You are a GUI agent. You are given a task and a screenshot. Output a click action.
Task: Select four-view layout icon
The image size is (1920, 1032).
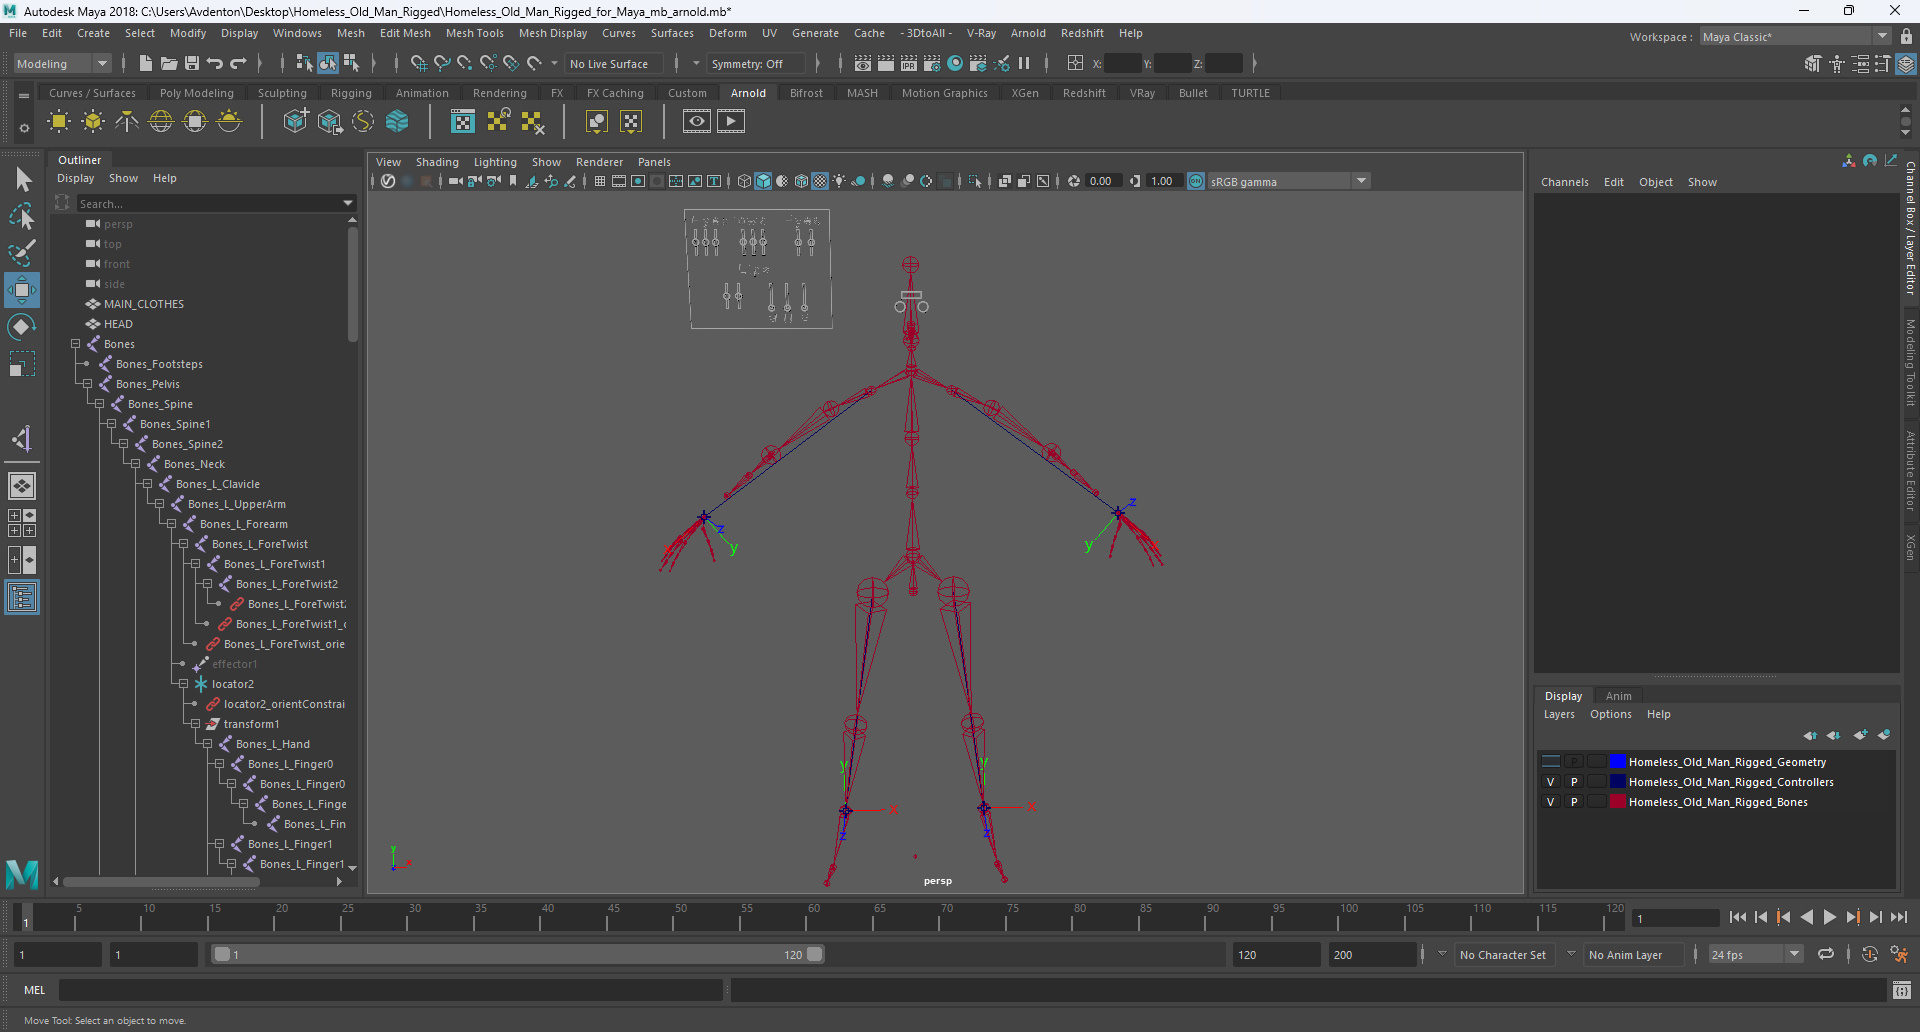(x=22, y=523)
